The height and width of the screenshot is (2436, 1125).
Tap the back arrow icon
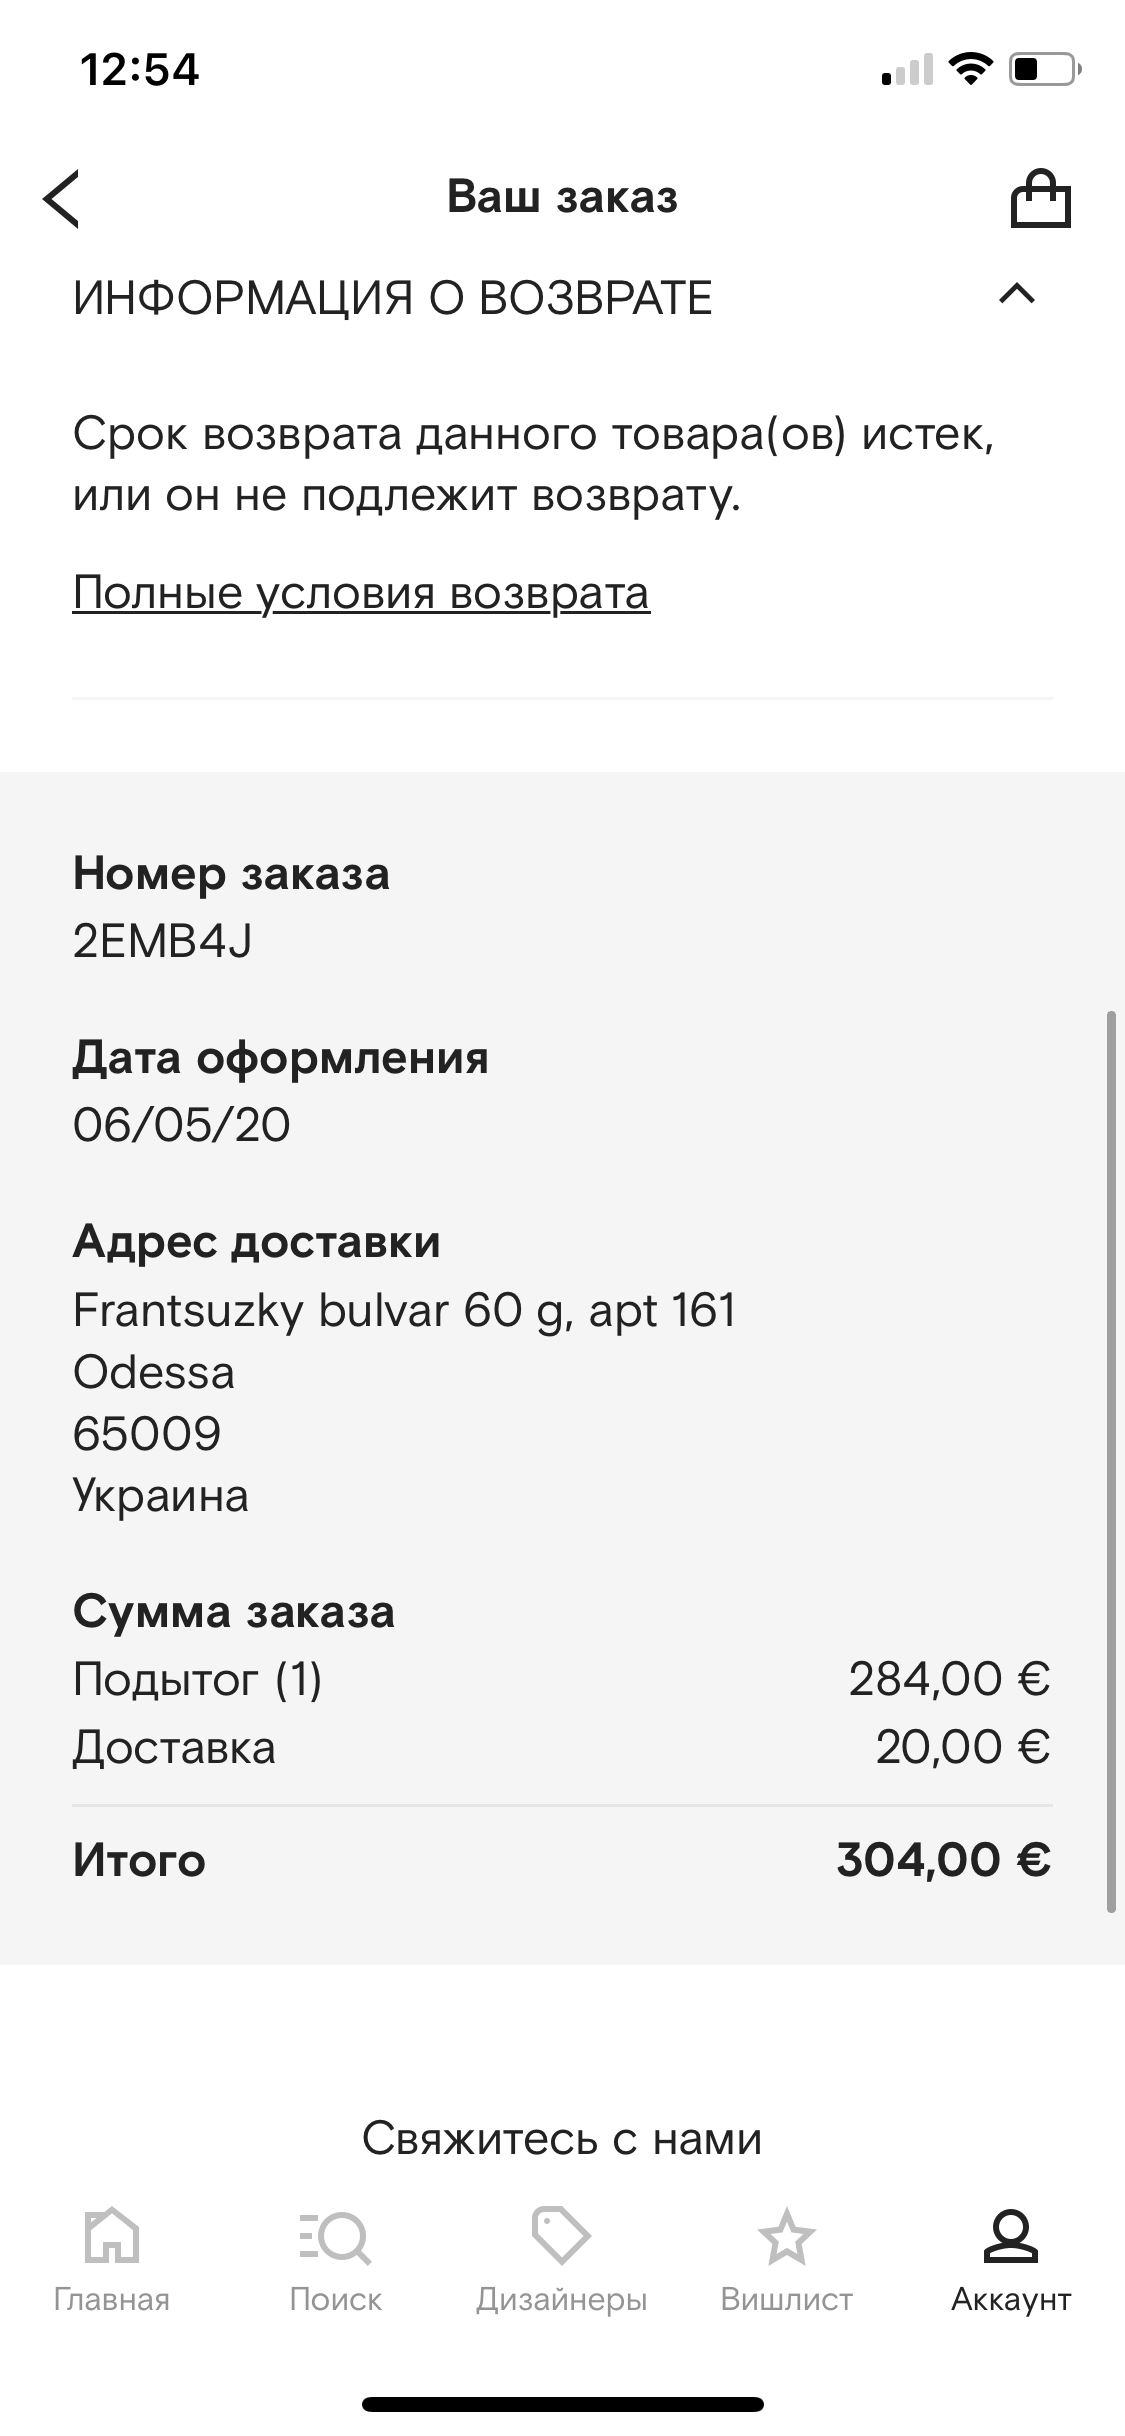click(x=62, y=198)
